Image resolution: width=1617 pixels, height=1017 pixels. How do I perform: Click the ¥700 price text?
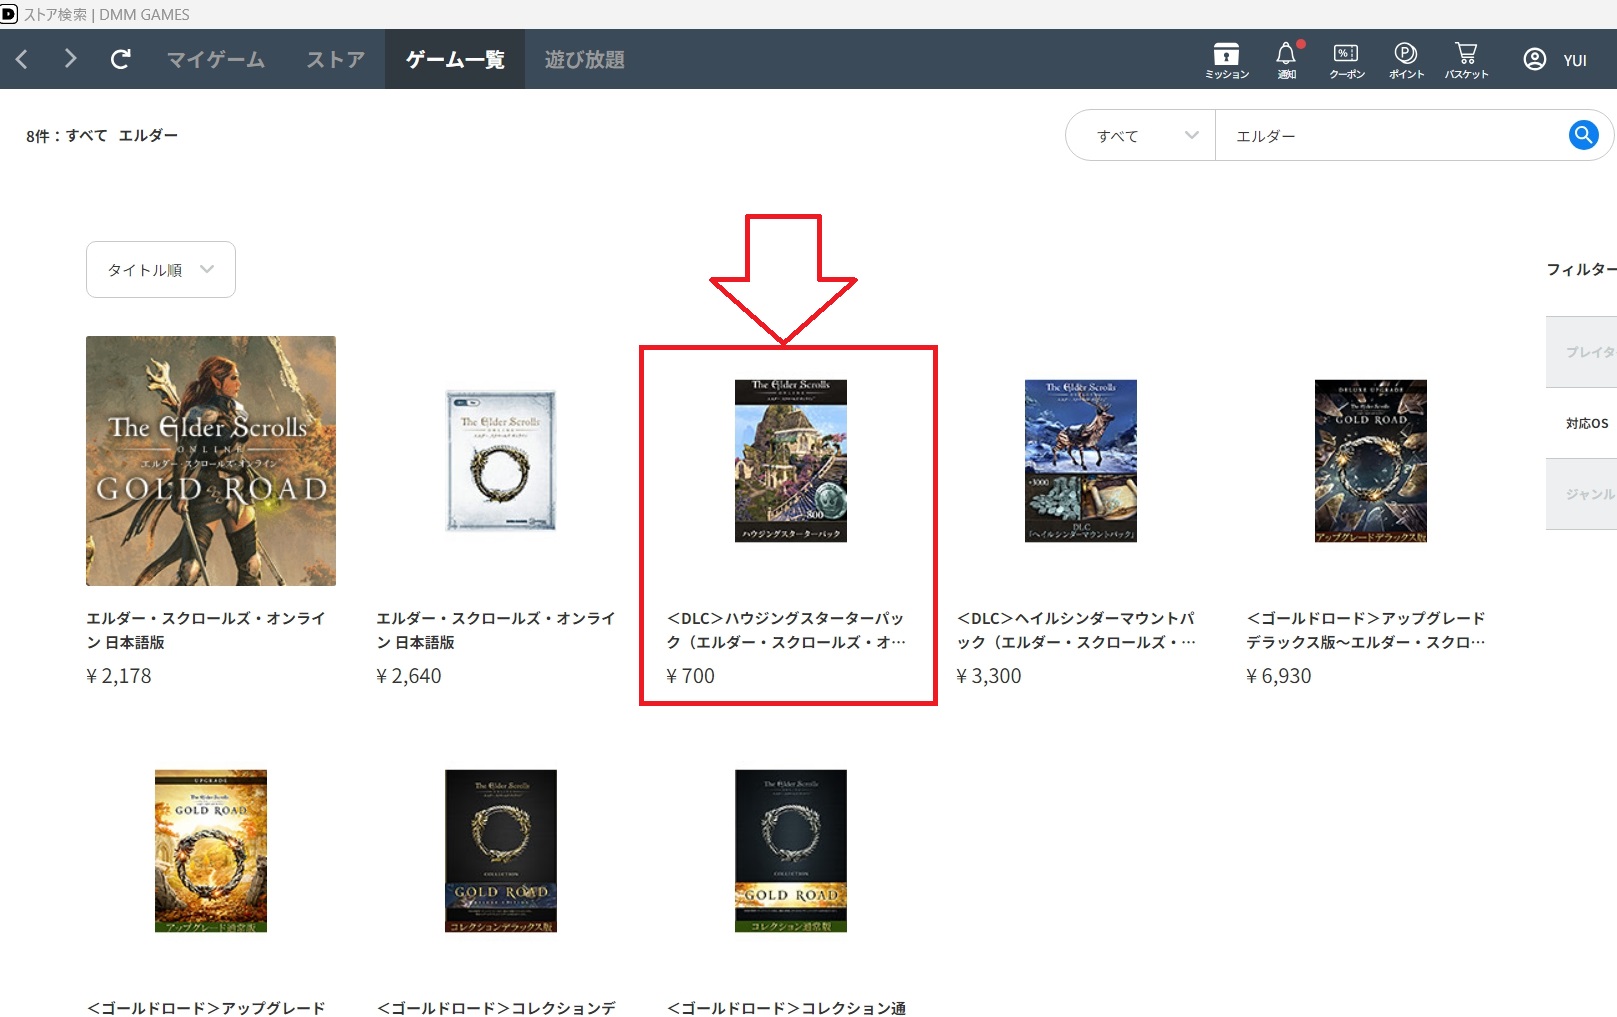691,676
